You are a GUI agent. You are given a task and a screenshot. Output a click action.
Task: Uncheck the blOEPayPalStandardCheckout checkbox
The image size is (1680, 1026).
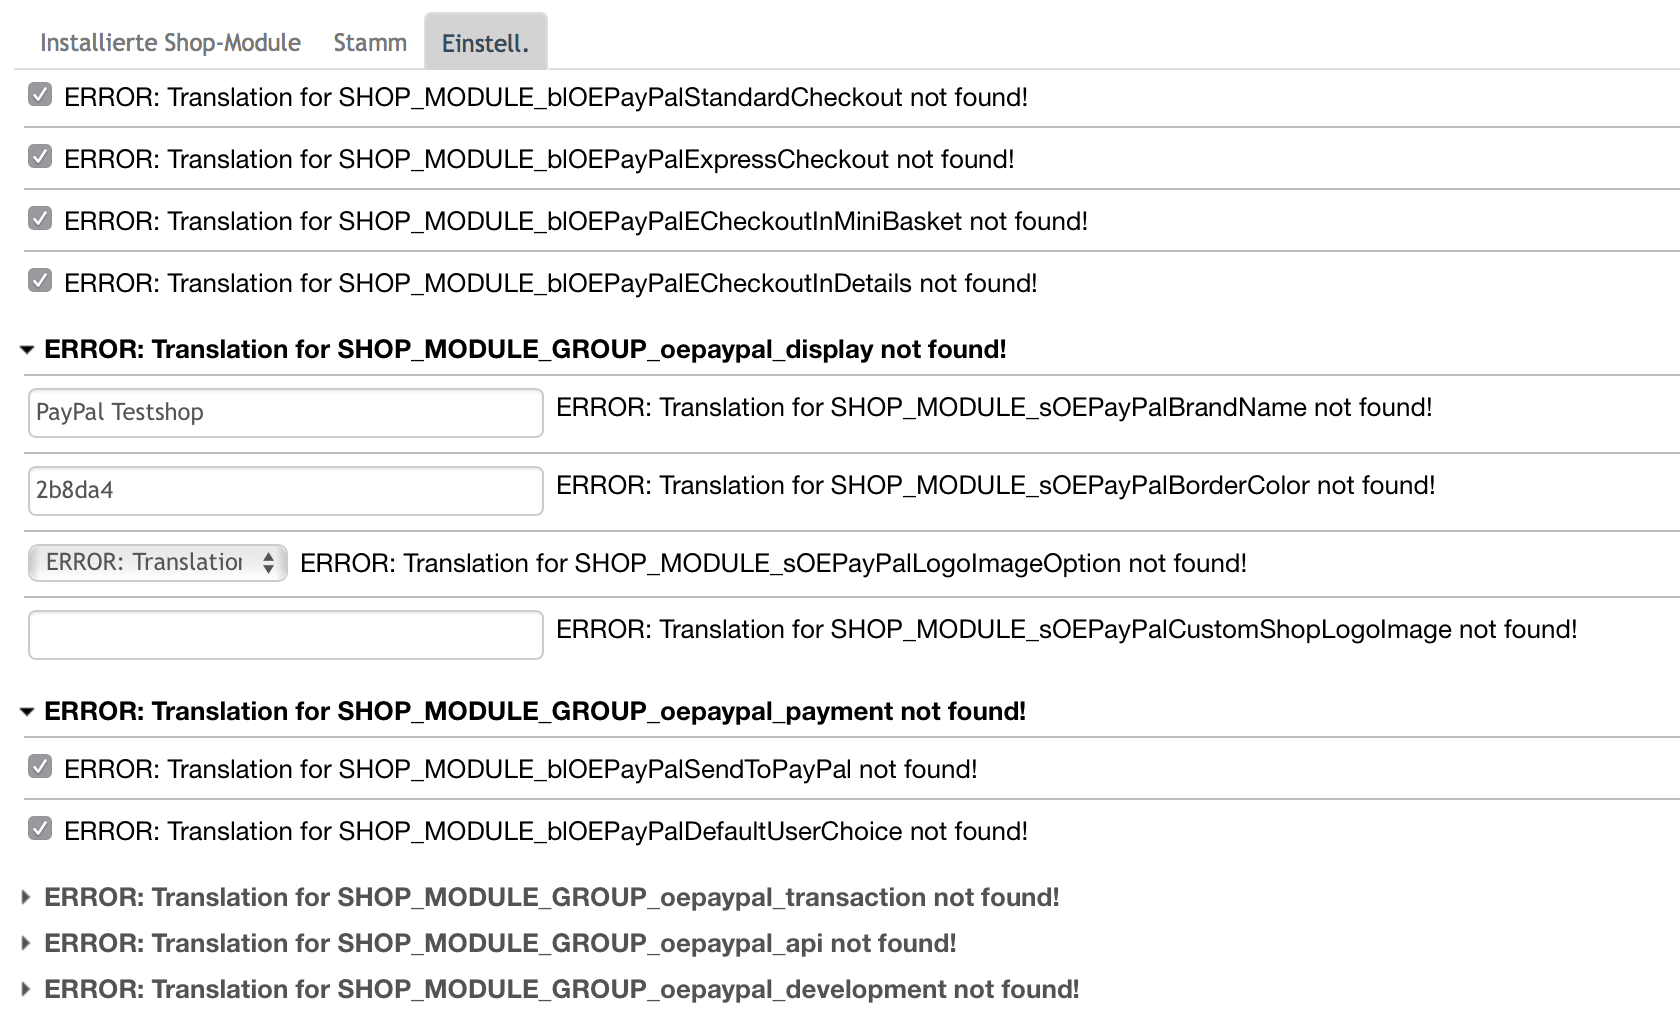pyautogui.click(x=40, y=95)
